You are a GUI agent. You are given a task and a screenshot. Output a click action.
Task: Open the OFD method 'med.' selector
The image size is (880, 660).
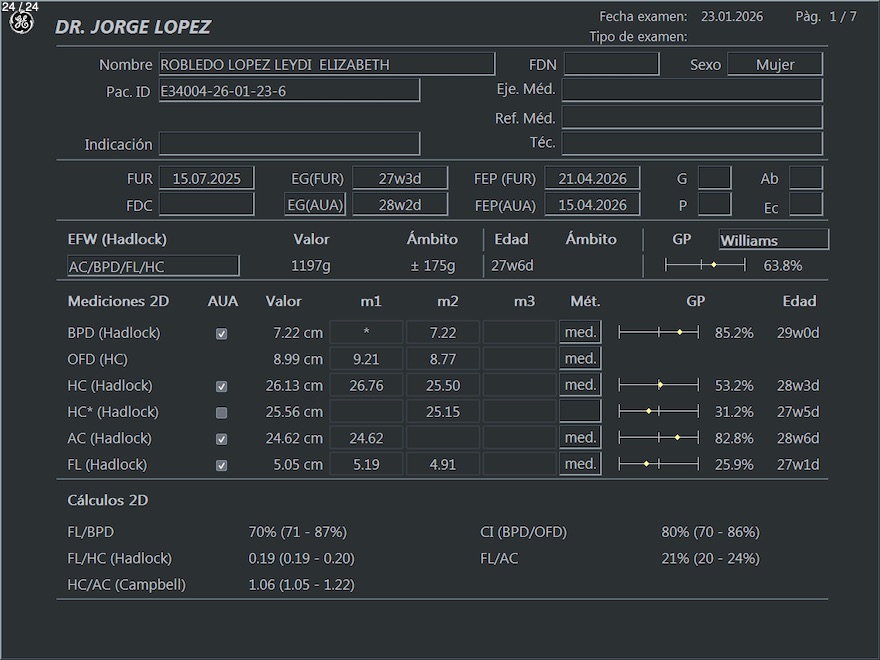point(580,359)
